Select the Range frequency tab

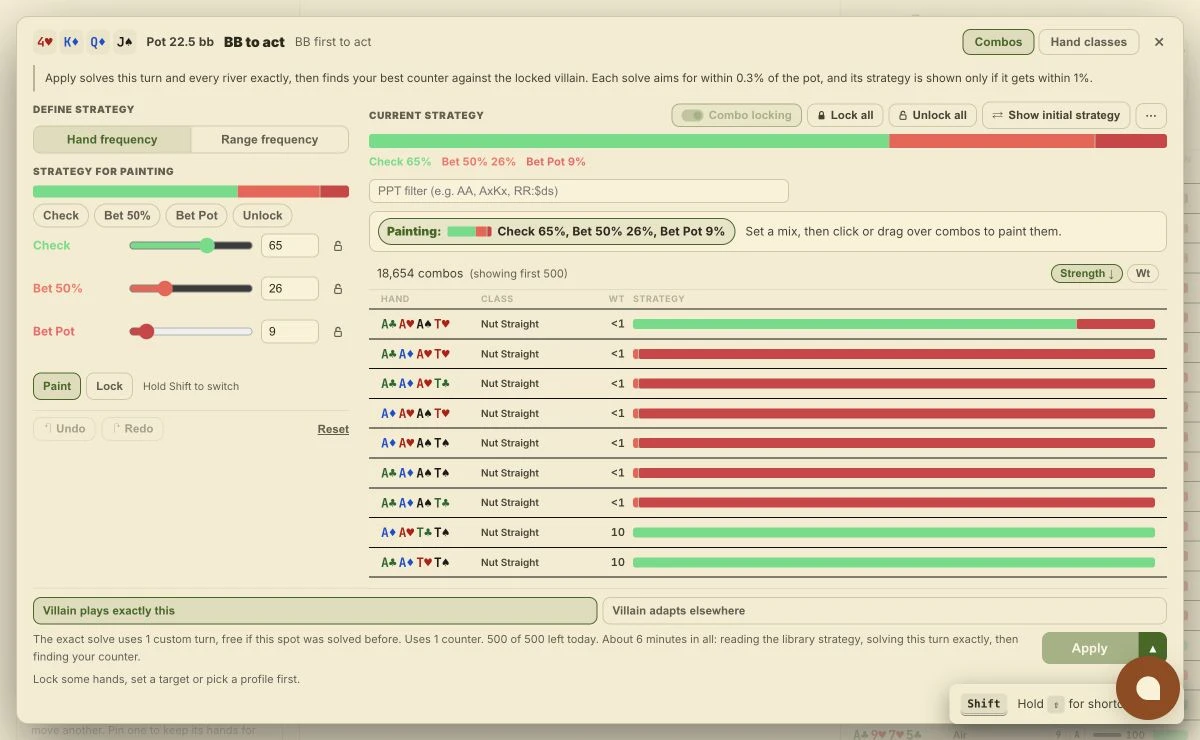coord(270,139)
